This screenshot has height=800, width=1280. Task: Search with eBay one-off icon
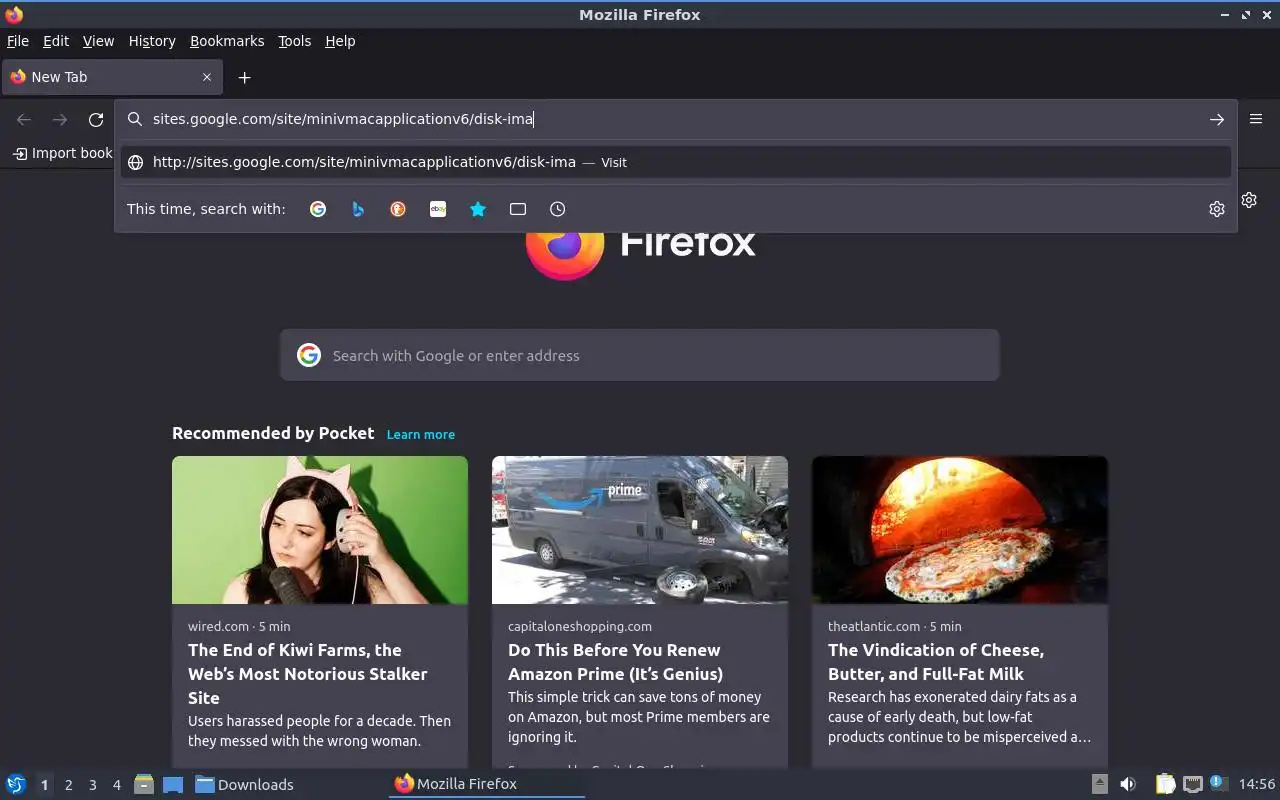point(438,209)
